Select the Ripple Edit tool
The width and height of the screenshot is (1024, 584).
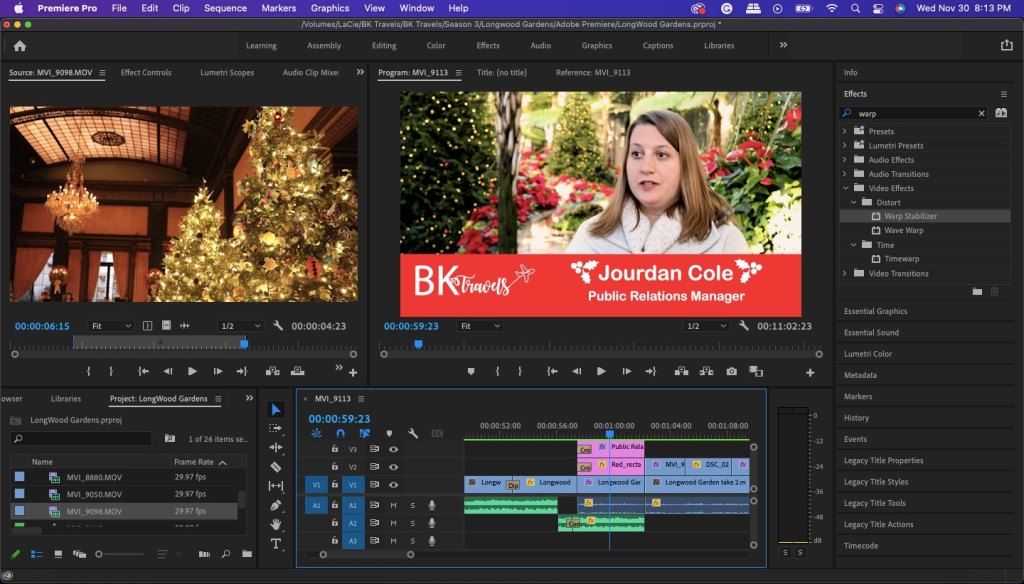(x=276, y=447)
